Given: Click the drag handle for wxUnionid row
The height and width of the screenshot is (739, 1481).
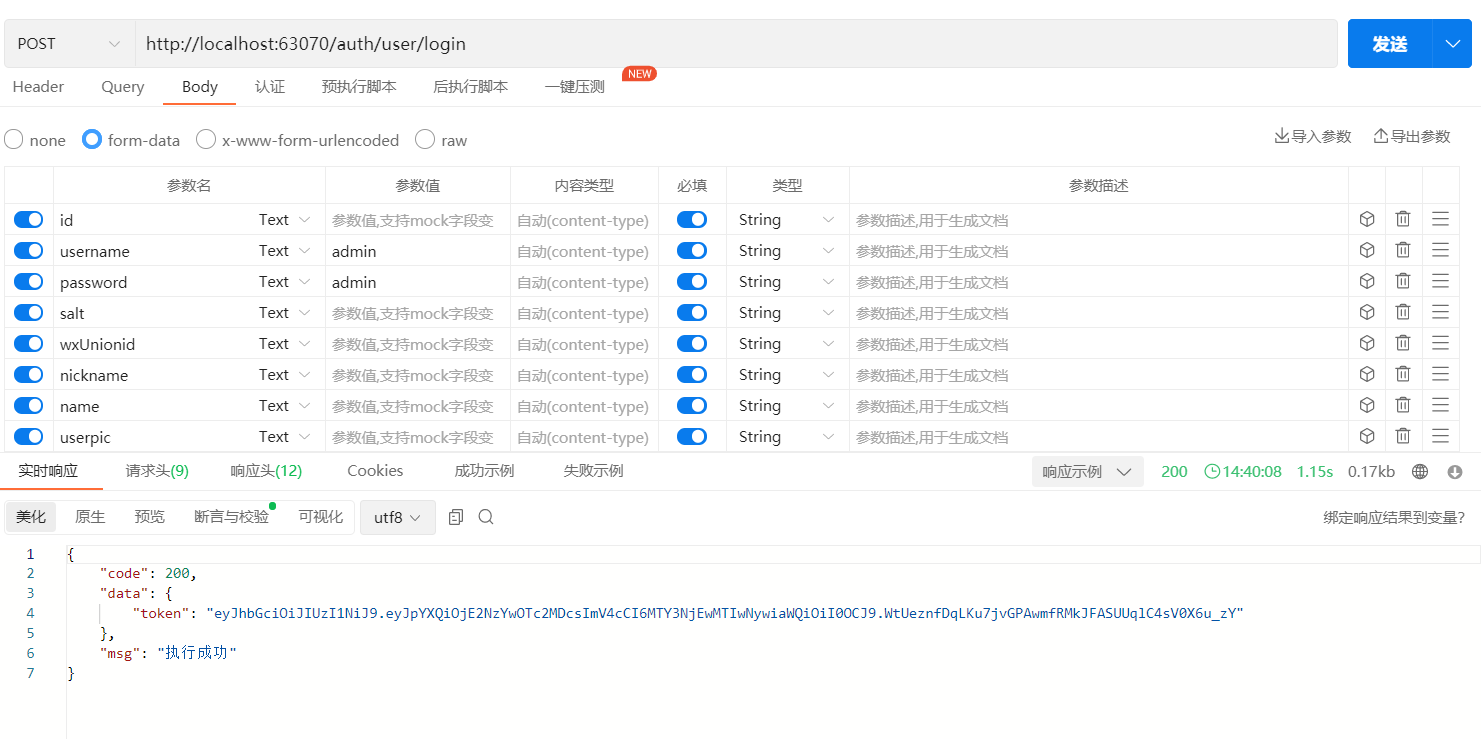Looking at the screenshot, I should [1440, 344].
